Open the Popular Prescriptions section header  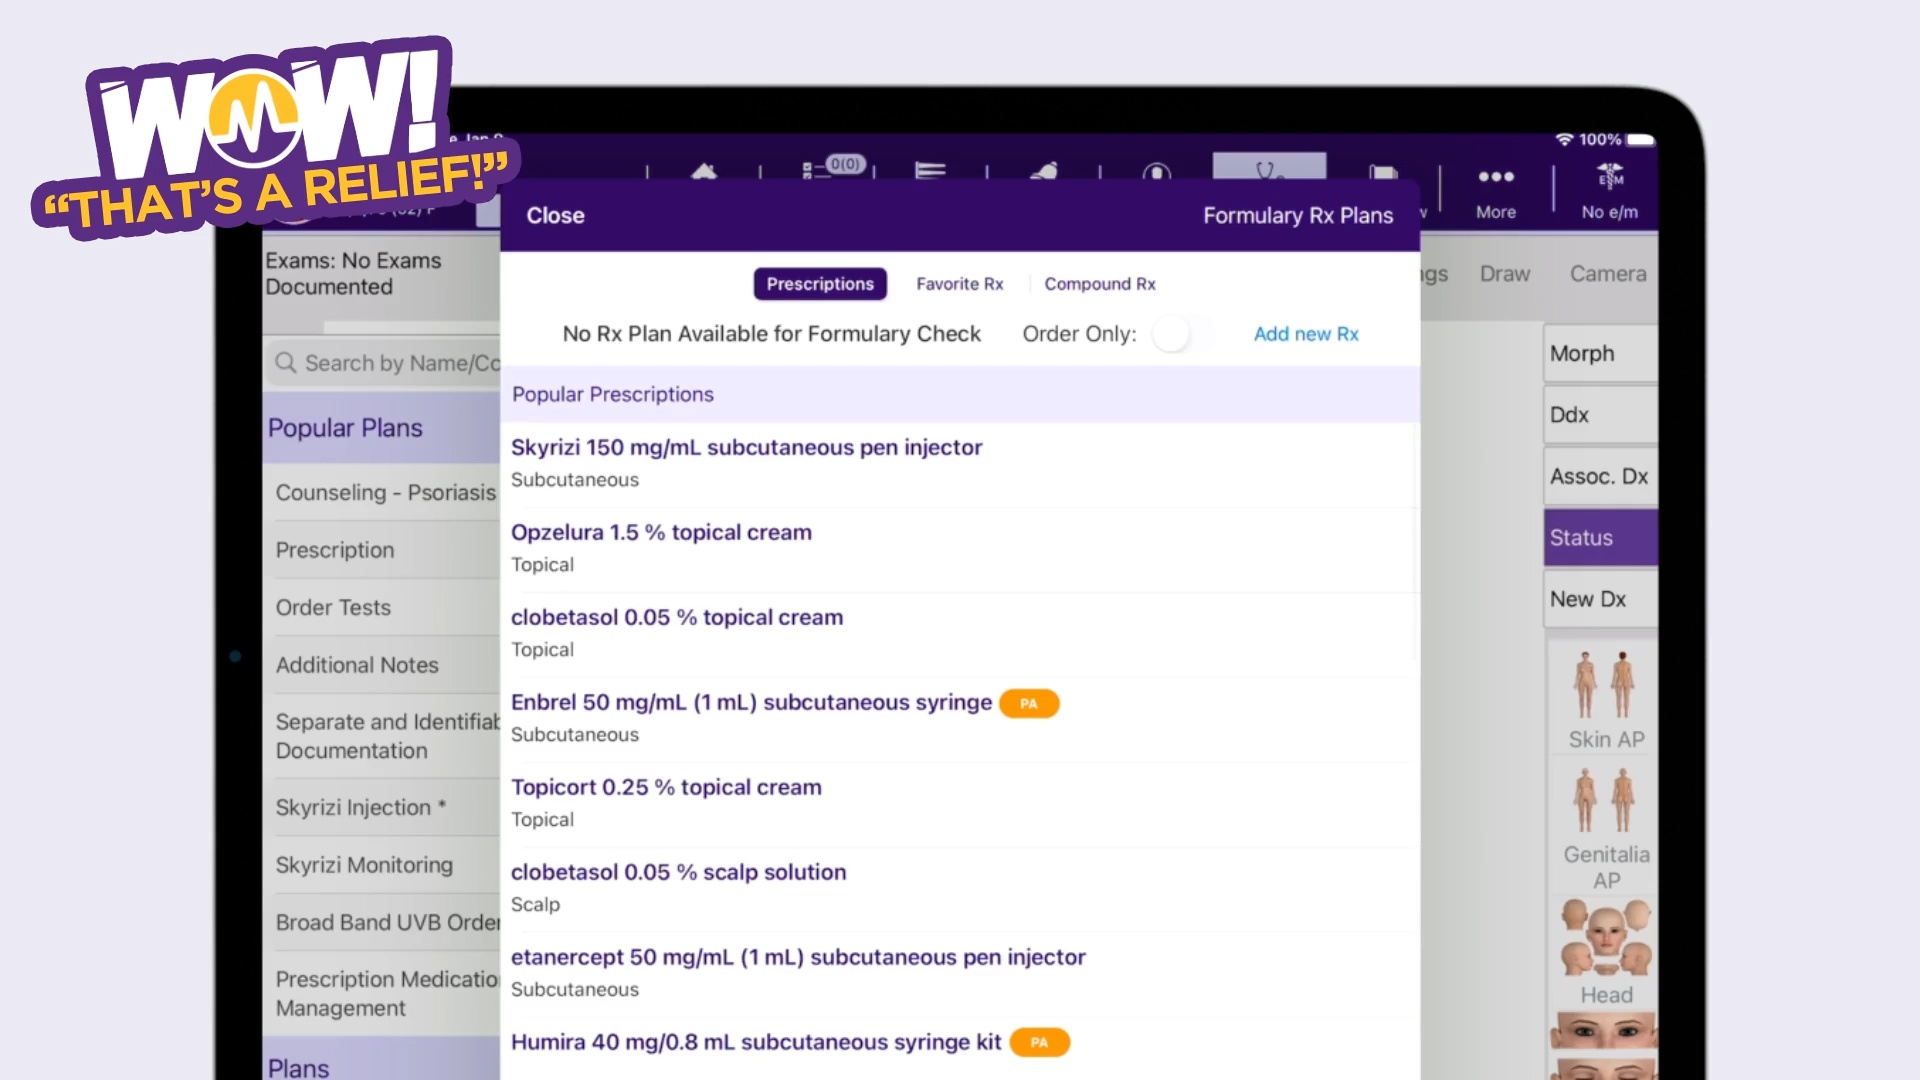(613, 394)
